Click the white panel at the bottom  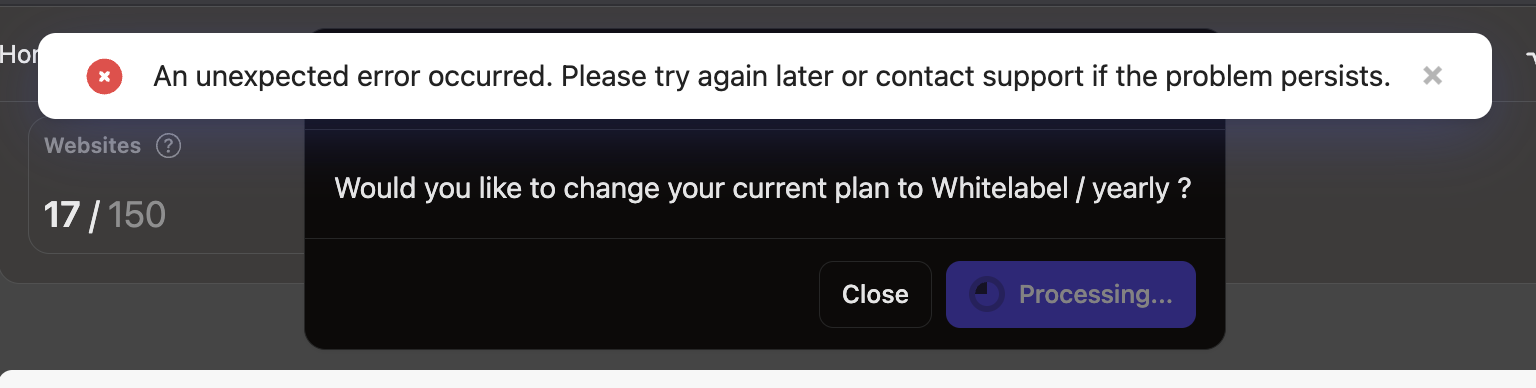click(768, 379)
